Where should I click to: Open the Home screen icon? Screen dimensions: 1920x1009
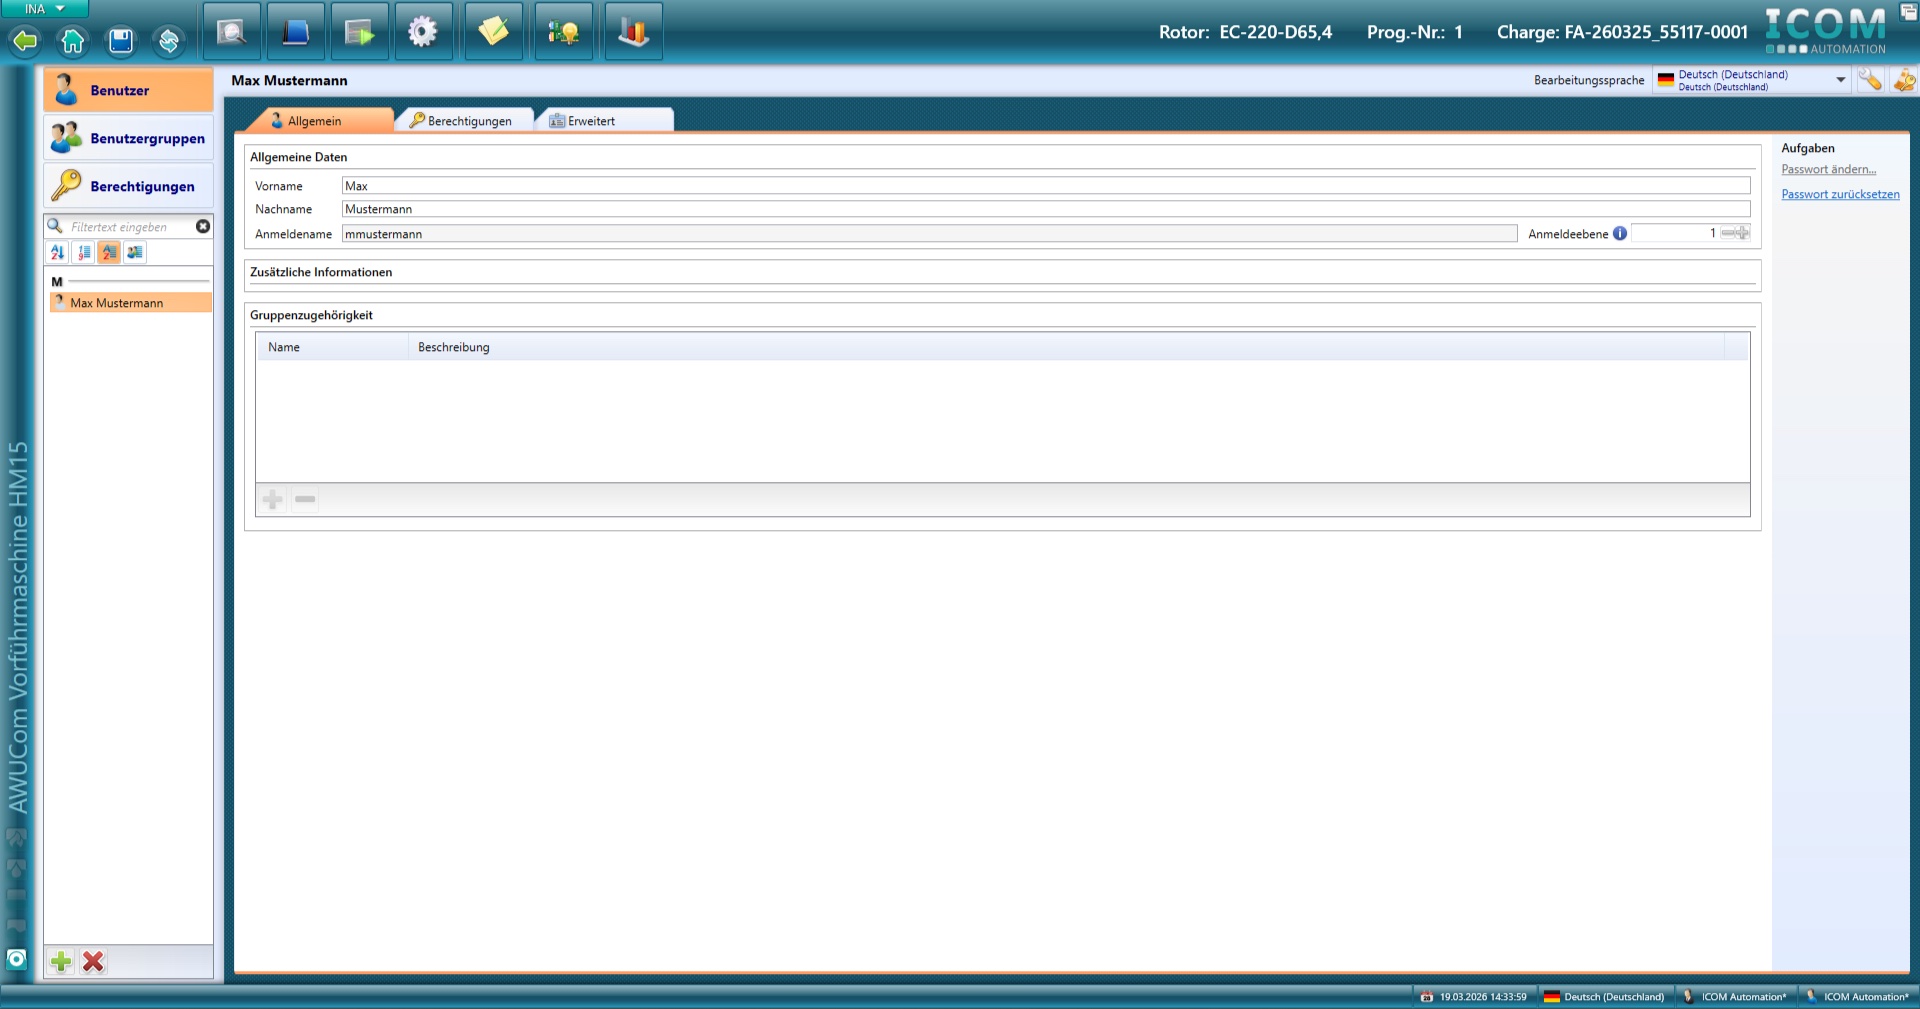click(x=73, y=41)
